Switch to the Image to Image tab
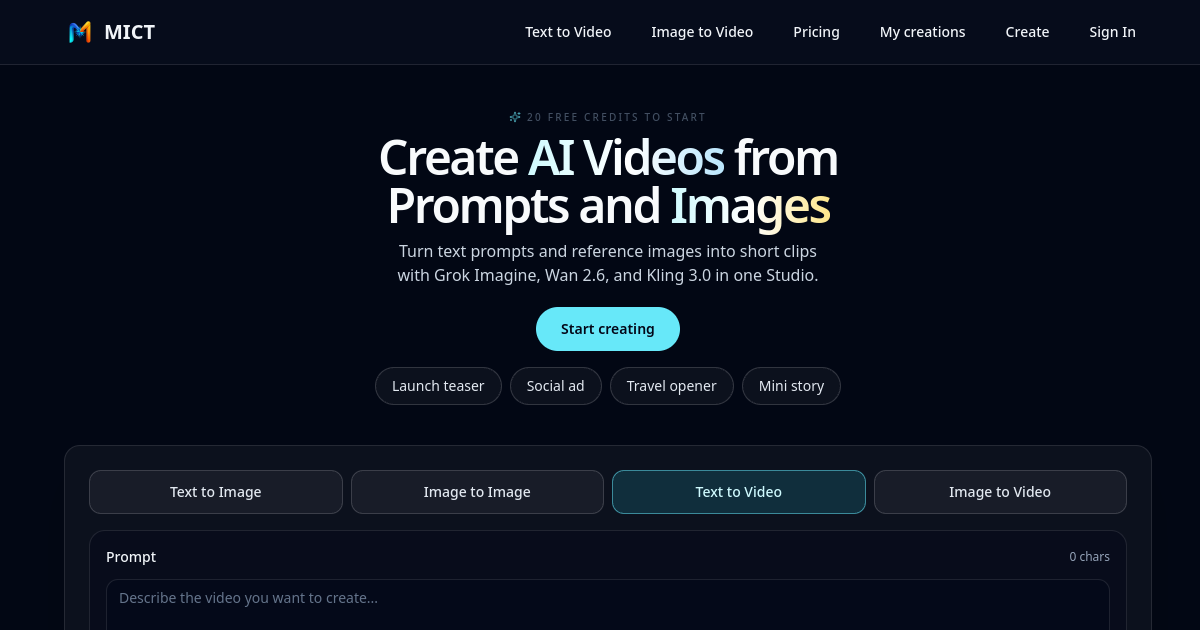The image size is (1200, 630). (477, 492)
